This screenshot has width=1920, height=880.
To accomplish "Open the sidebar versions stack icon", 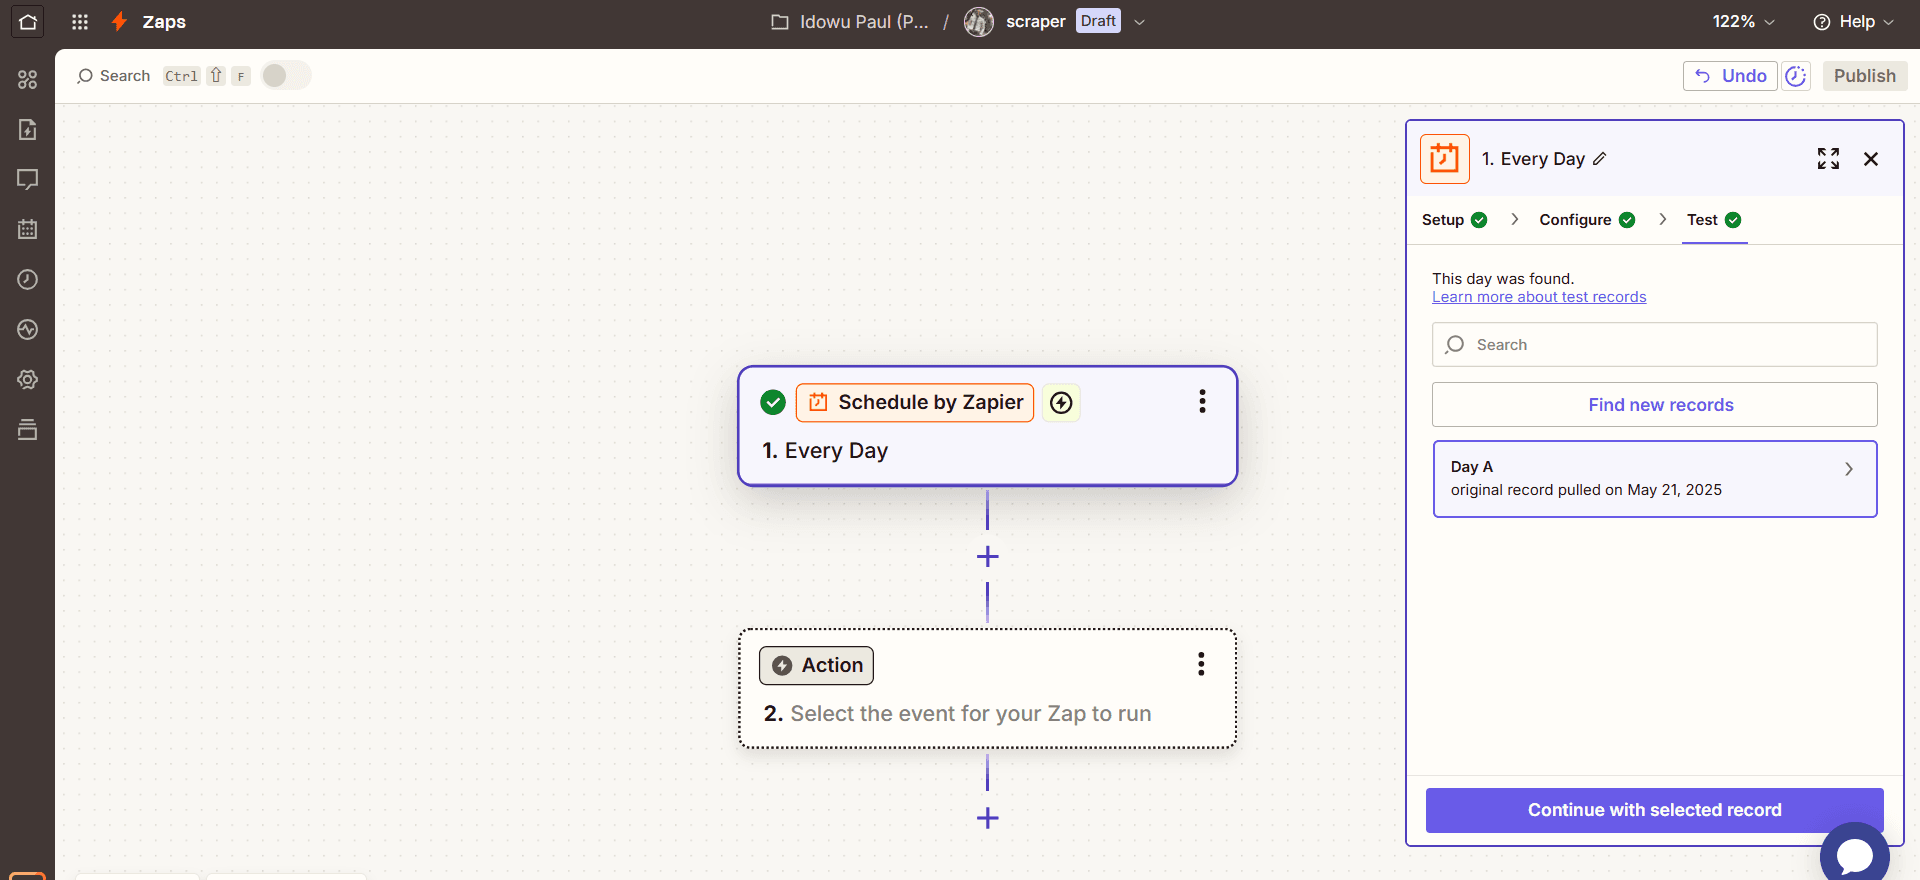I will [27, 429].
